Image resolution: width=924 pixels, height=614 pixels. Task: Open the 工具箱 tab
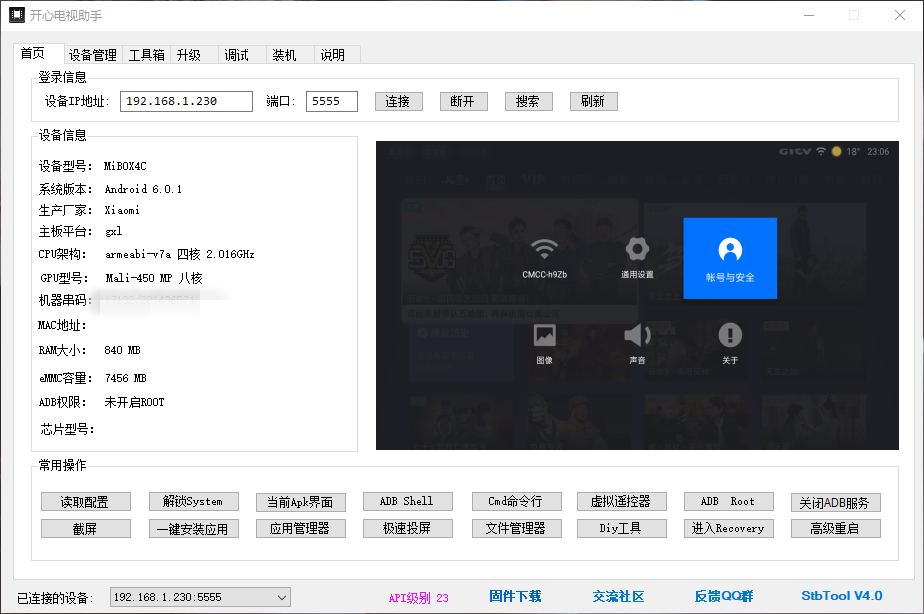click(x=146, y=55)
